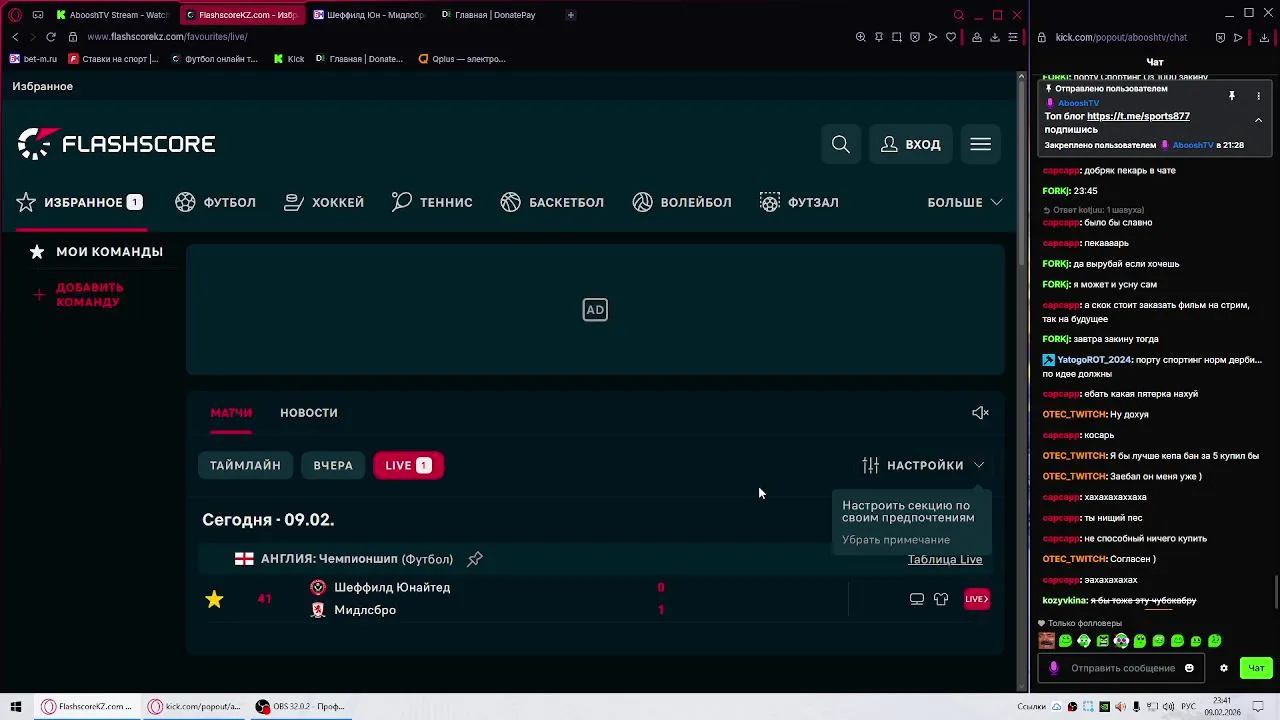Open the pinned message three-dot menu
This screenshot has height=720, width=1280.
1258,96
